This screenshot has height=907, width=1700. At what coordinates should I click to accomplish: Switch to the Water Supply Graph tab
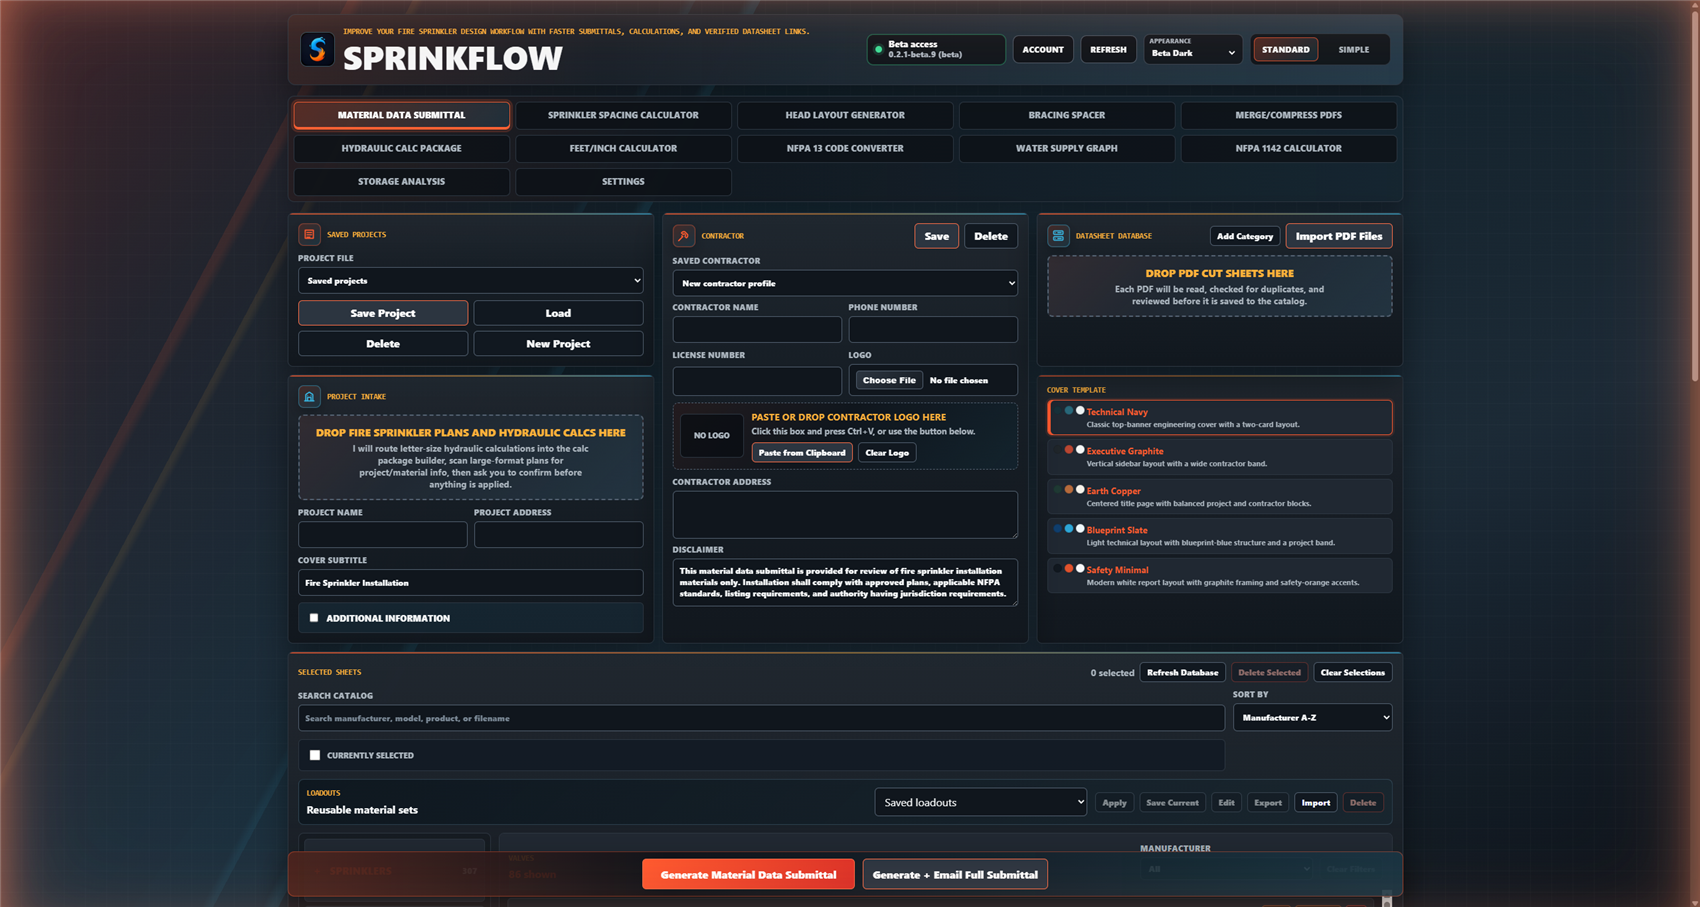click(1067, 148)
